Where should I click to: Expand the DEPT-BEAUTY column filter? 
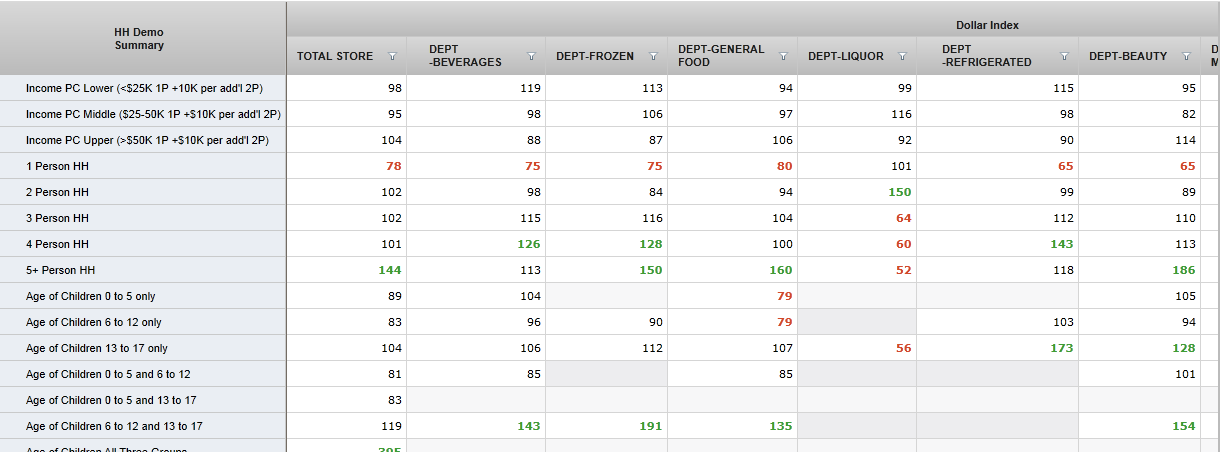[1186, 57]
